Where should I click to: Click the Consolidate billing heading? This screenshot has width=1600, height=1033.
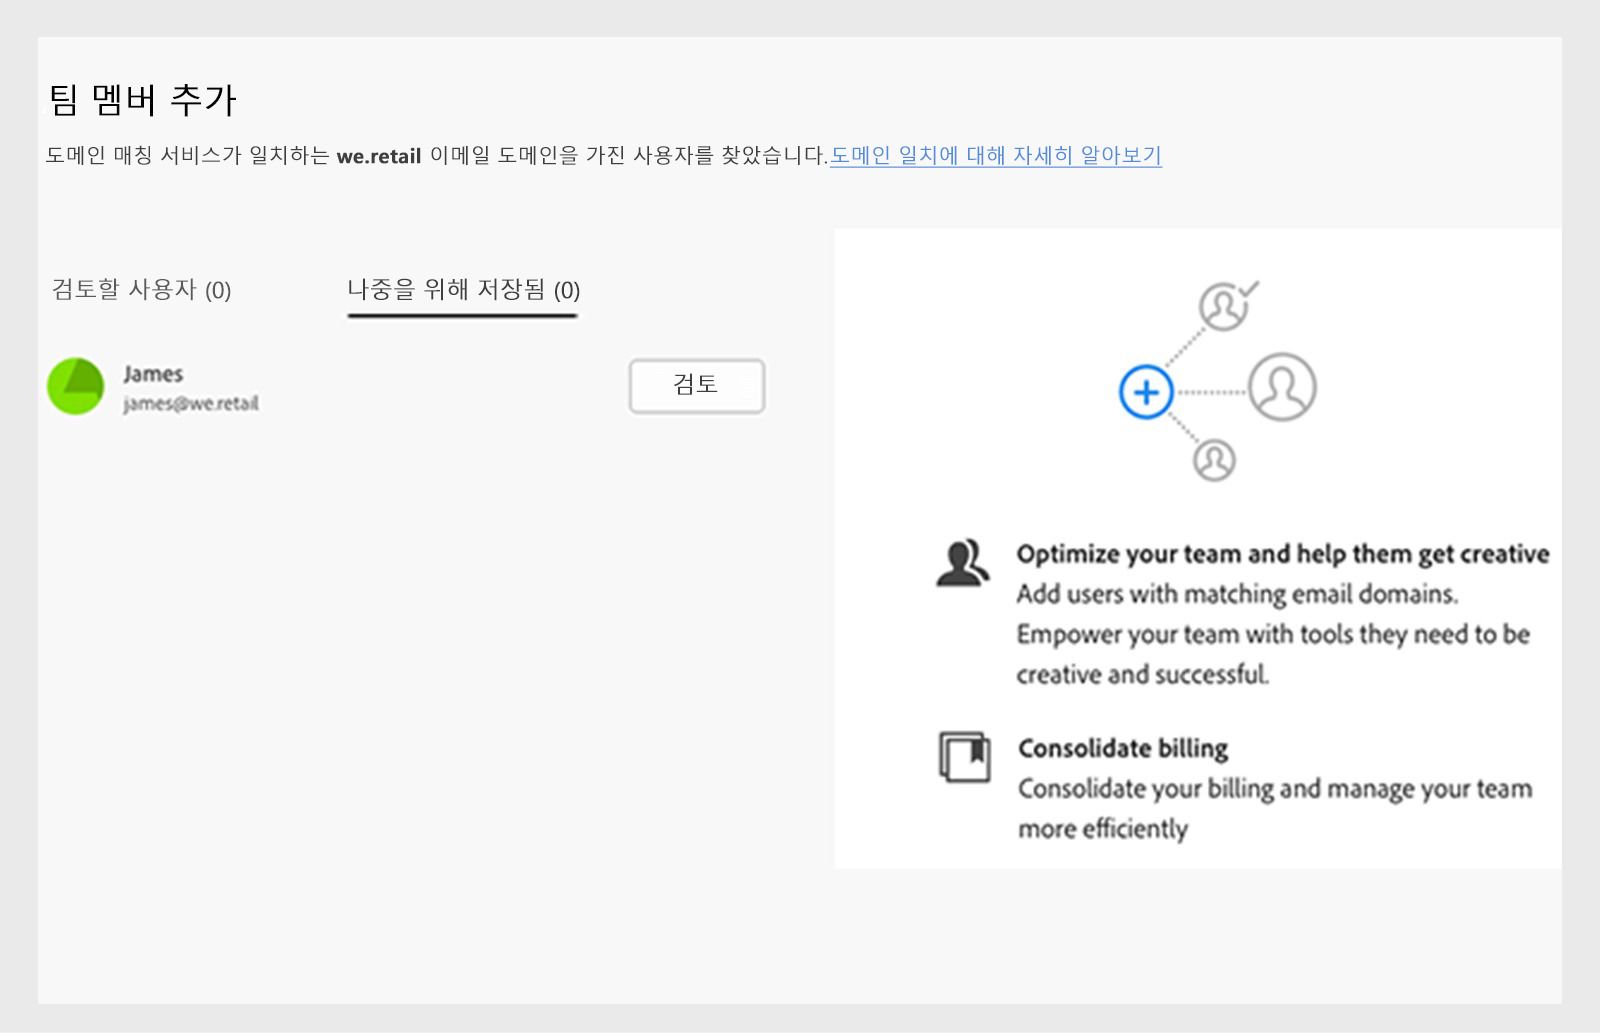(1123, 748)
